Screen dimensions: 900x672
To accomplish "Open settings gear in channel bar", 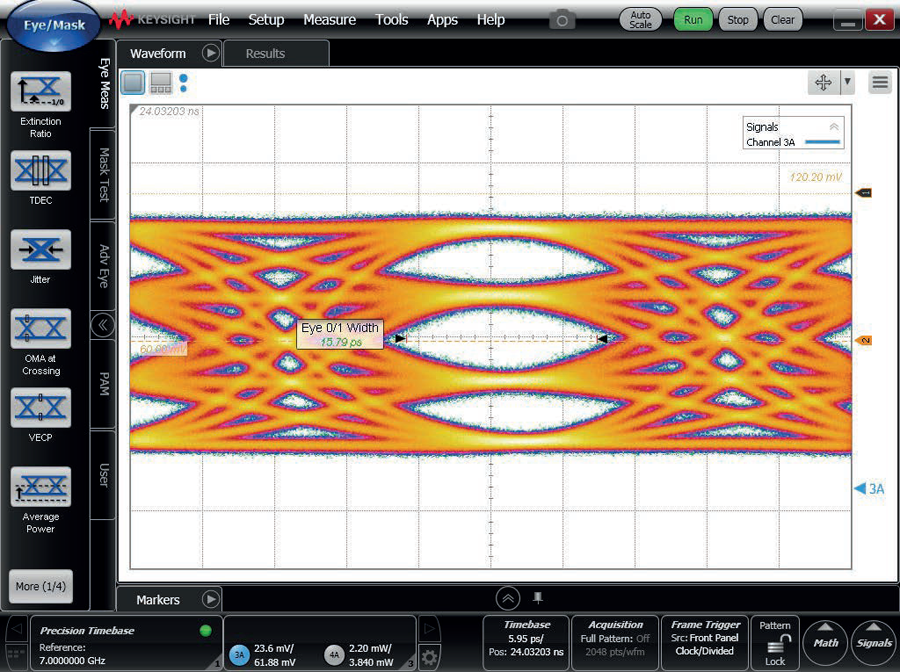I will (430, 657).
